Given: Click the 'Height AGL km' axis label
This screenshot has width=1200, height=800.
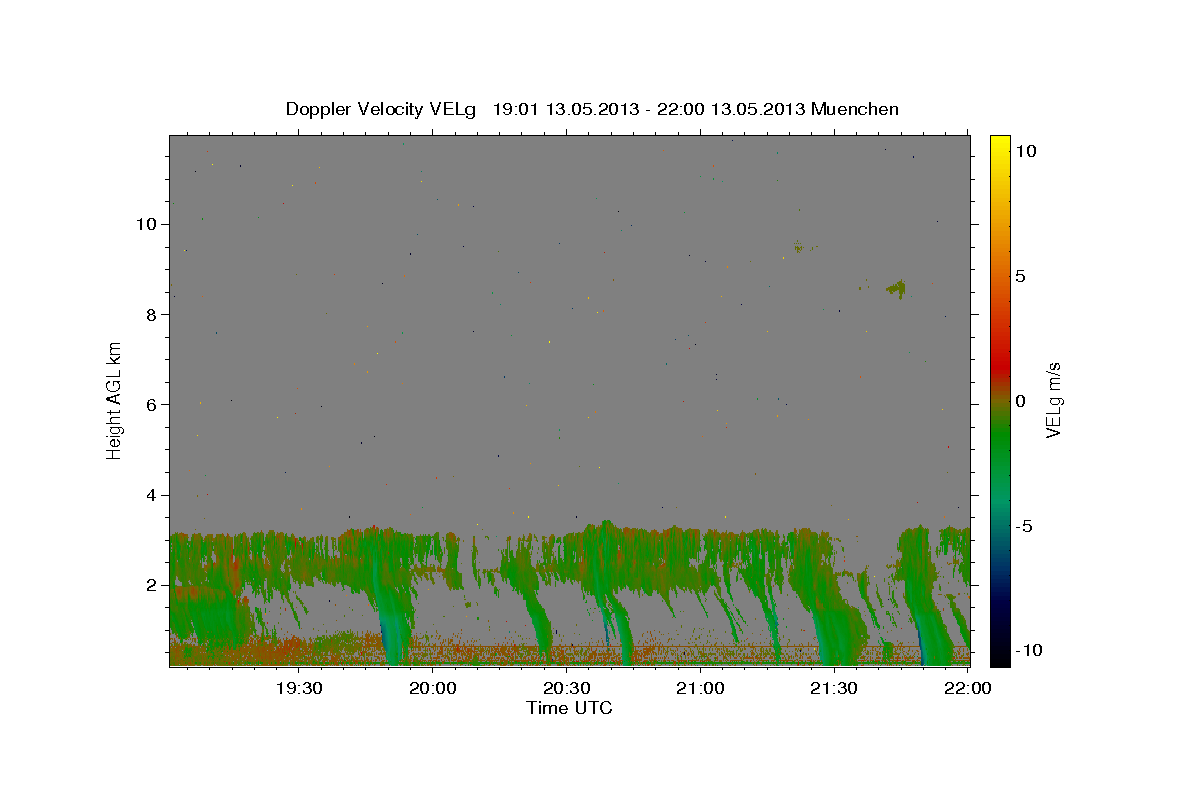Looking at the screenshot, I should 115,400.
